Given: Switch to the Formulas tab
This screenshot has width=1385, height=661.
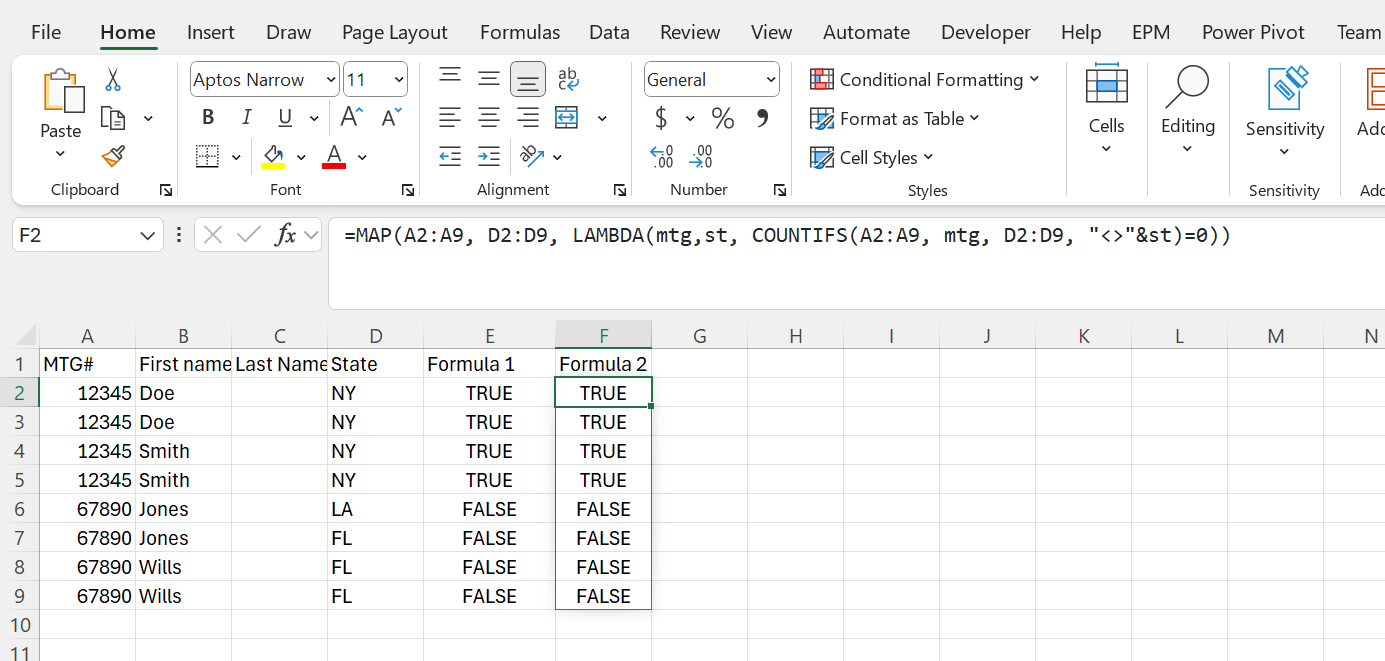Looking at the screenshot, I should point(520,32).
